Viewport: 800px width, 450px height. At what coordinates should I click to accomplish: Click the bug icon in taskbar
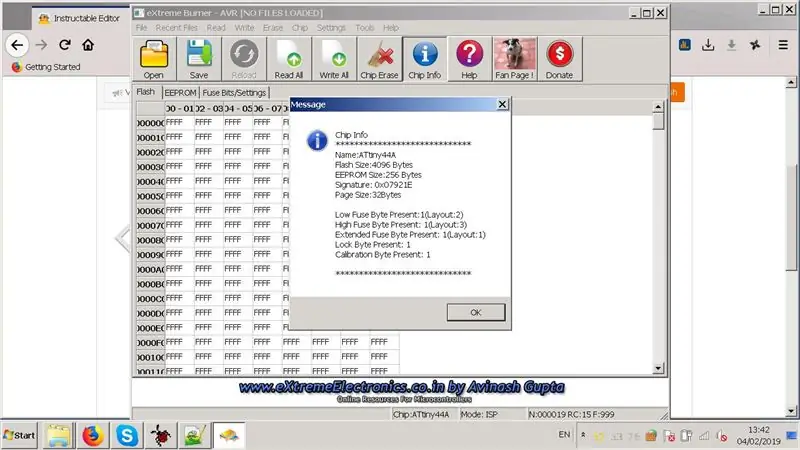[x=161, y=435]
